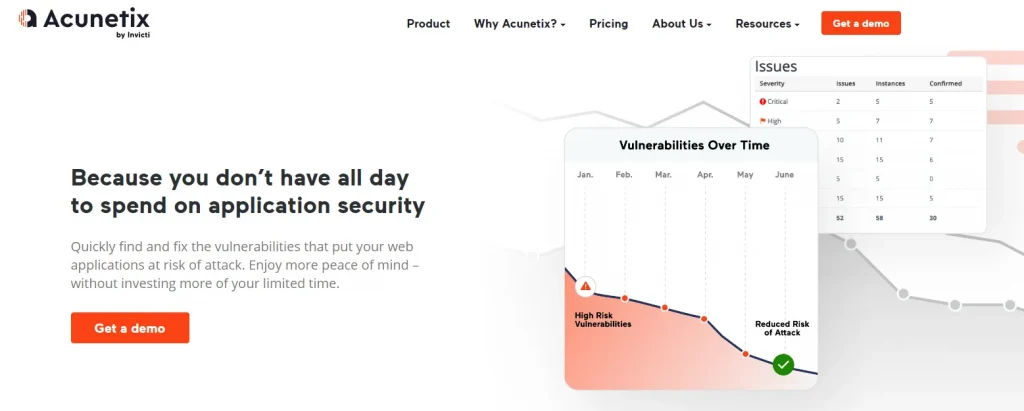Click the green Reduced Risk checkmark icon

pyautogui.click(x=783, y=364)
